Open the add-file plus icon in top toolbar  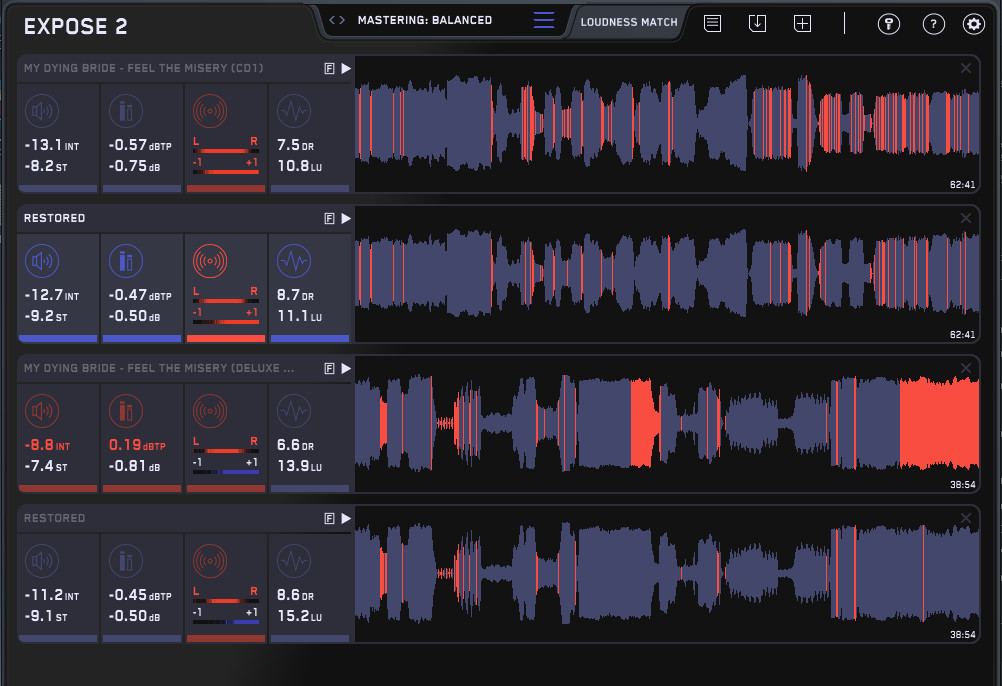802,23
